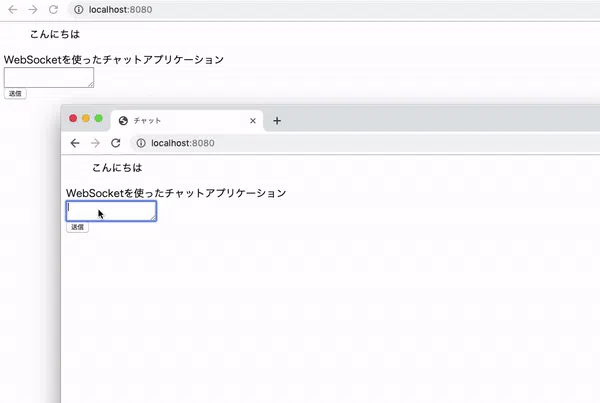Click 送信 button in background window
The width and height of the screenshot is (600, 403).
[15, 94]
